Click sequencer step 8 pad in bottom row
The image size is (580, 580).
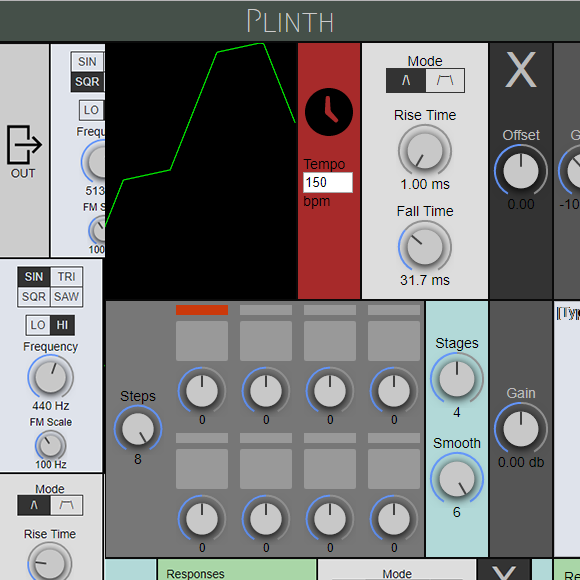pos(394,469)
